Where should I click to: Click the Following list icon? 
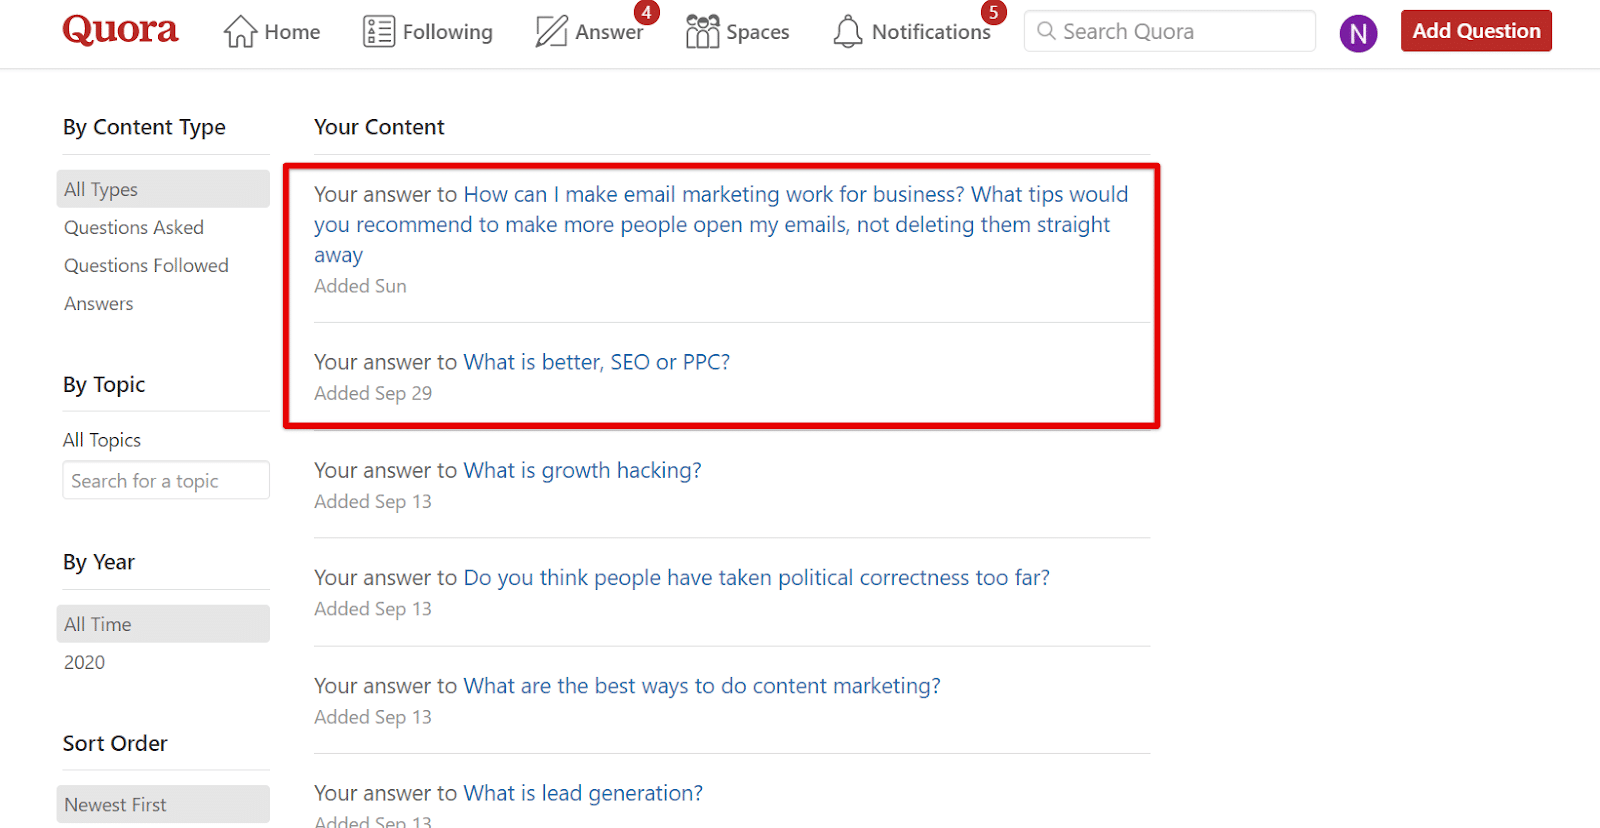tap(379, 31)
